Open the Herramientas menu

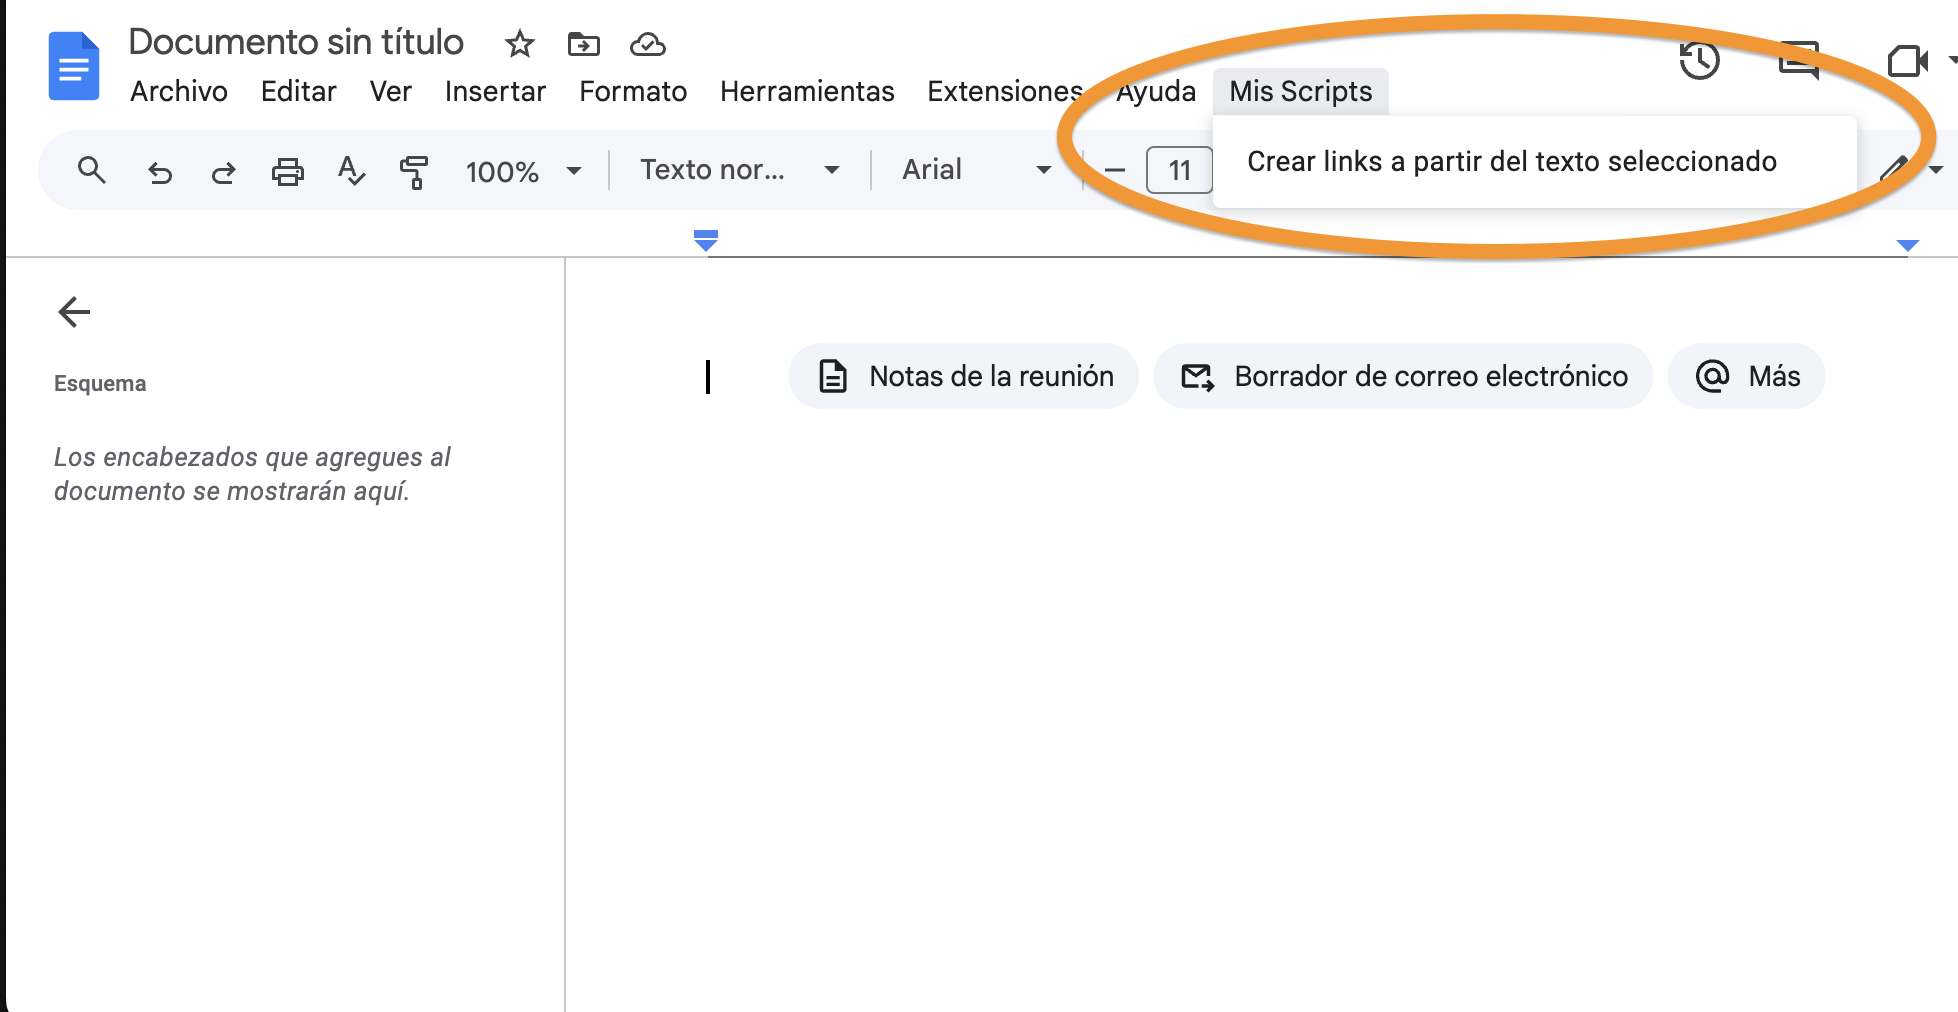[x=807, y=91]
